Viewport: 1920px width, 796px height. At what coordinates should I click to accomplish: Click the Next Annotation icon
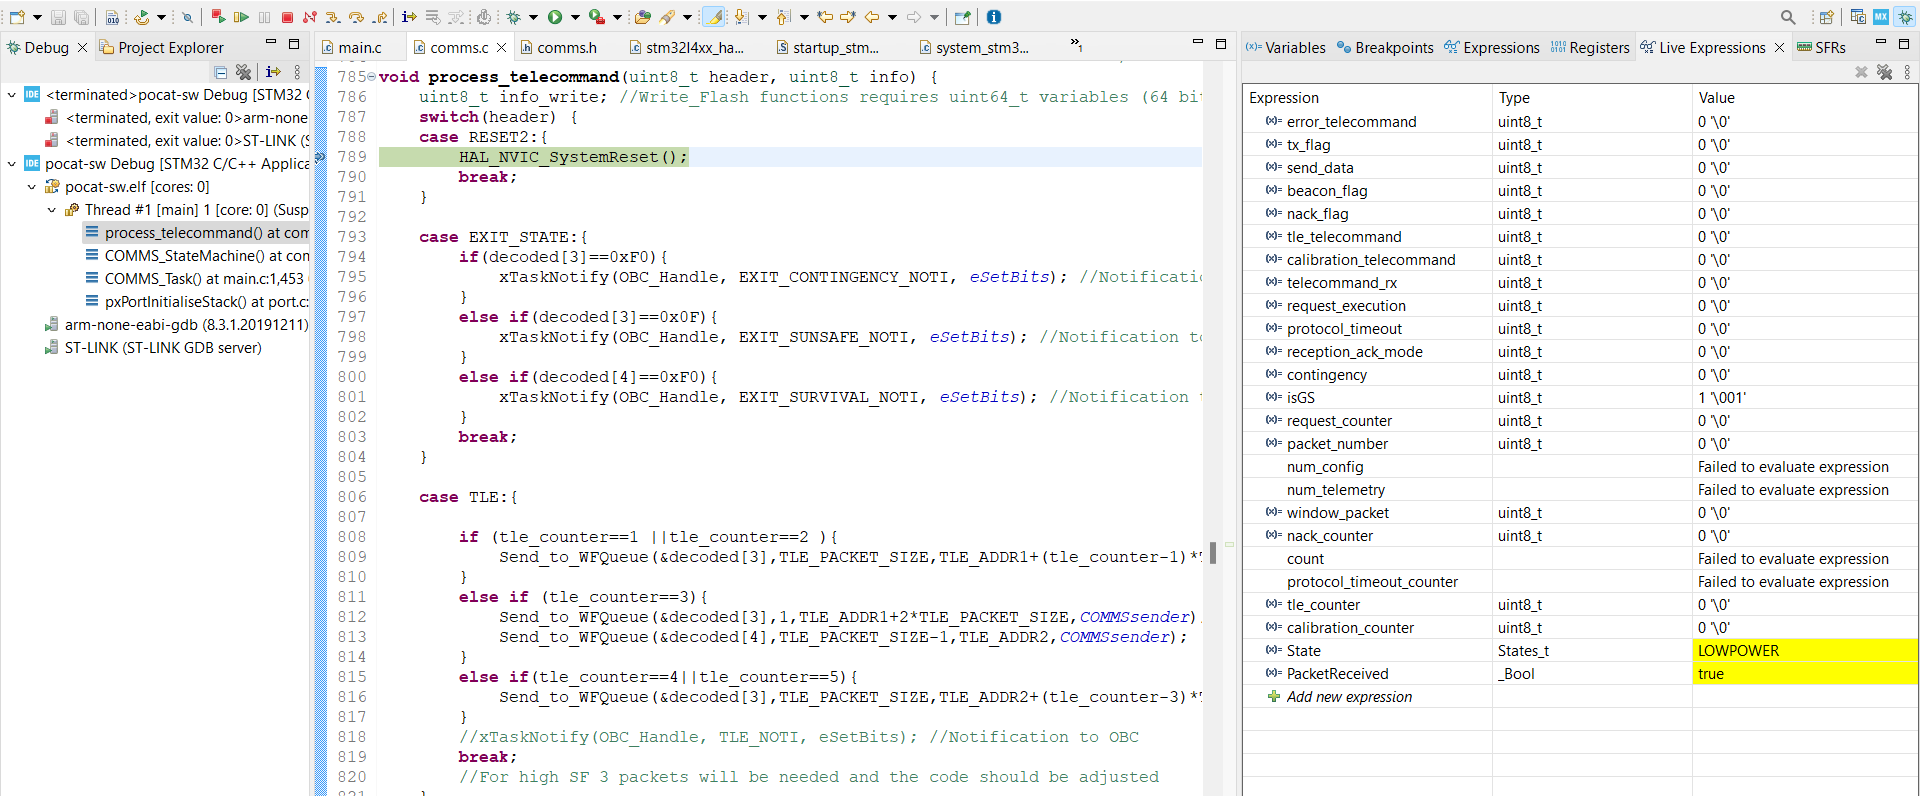741,17
